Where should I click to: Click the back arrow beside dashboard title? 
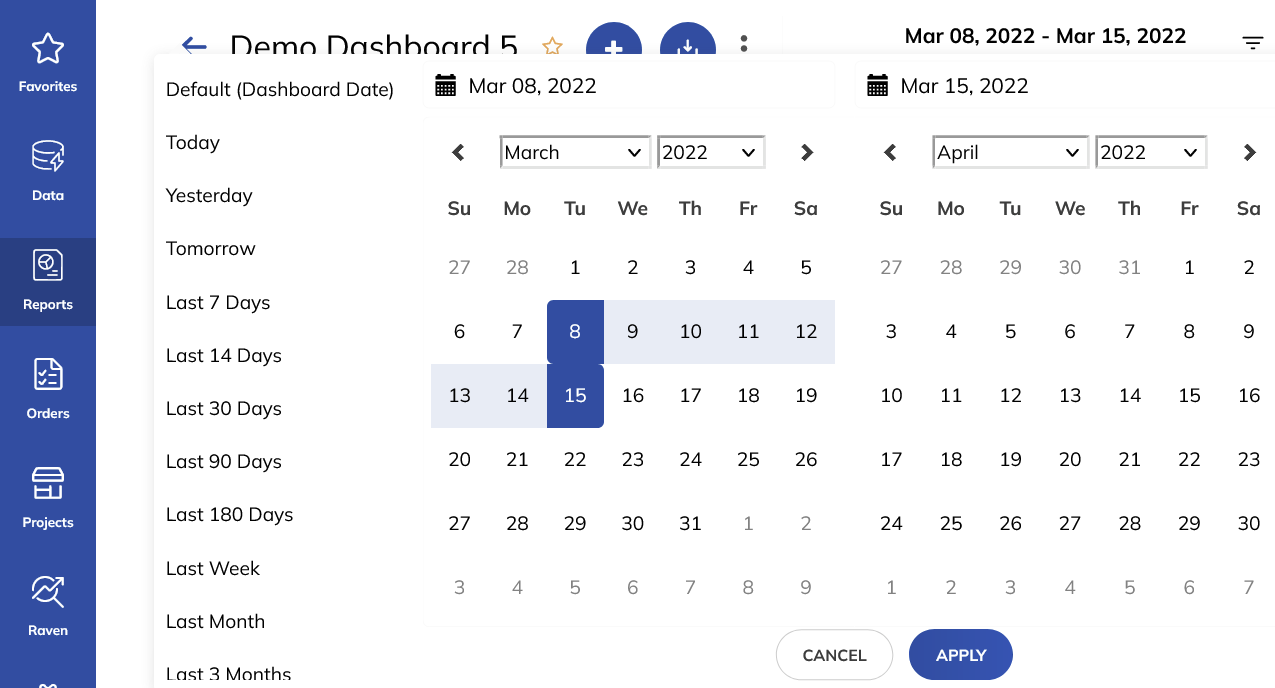tap(194, 45)
